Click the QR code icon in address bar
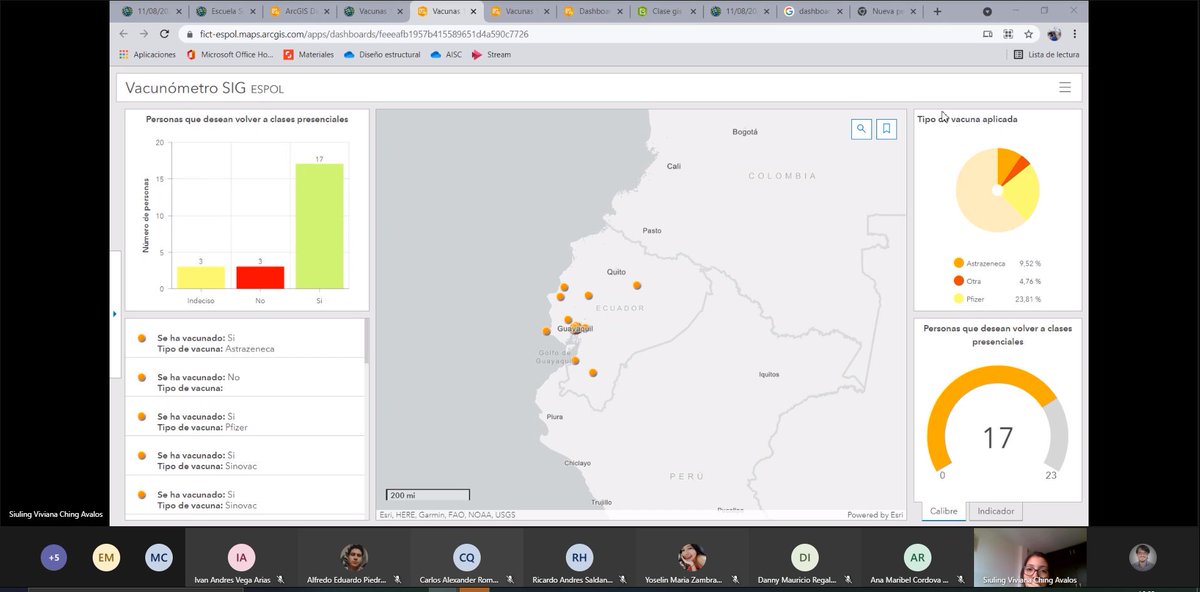 click(1008, 34)
